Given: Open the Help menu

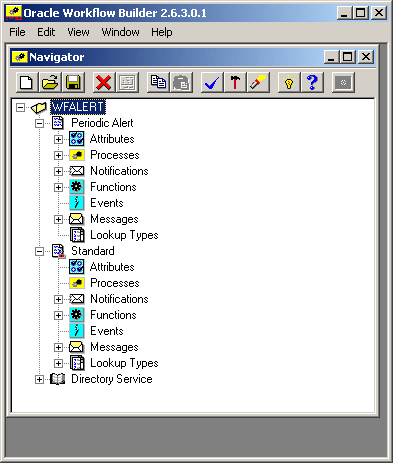Looking at the screenshot, I should 162,32.
